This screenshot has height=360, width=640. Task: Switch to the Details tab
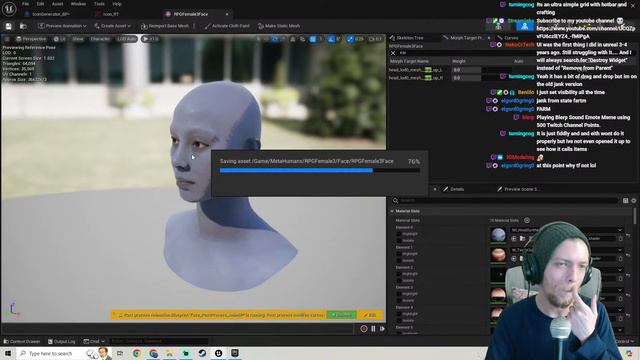pos(454,189)
